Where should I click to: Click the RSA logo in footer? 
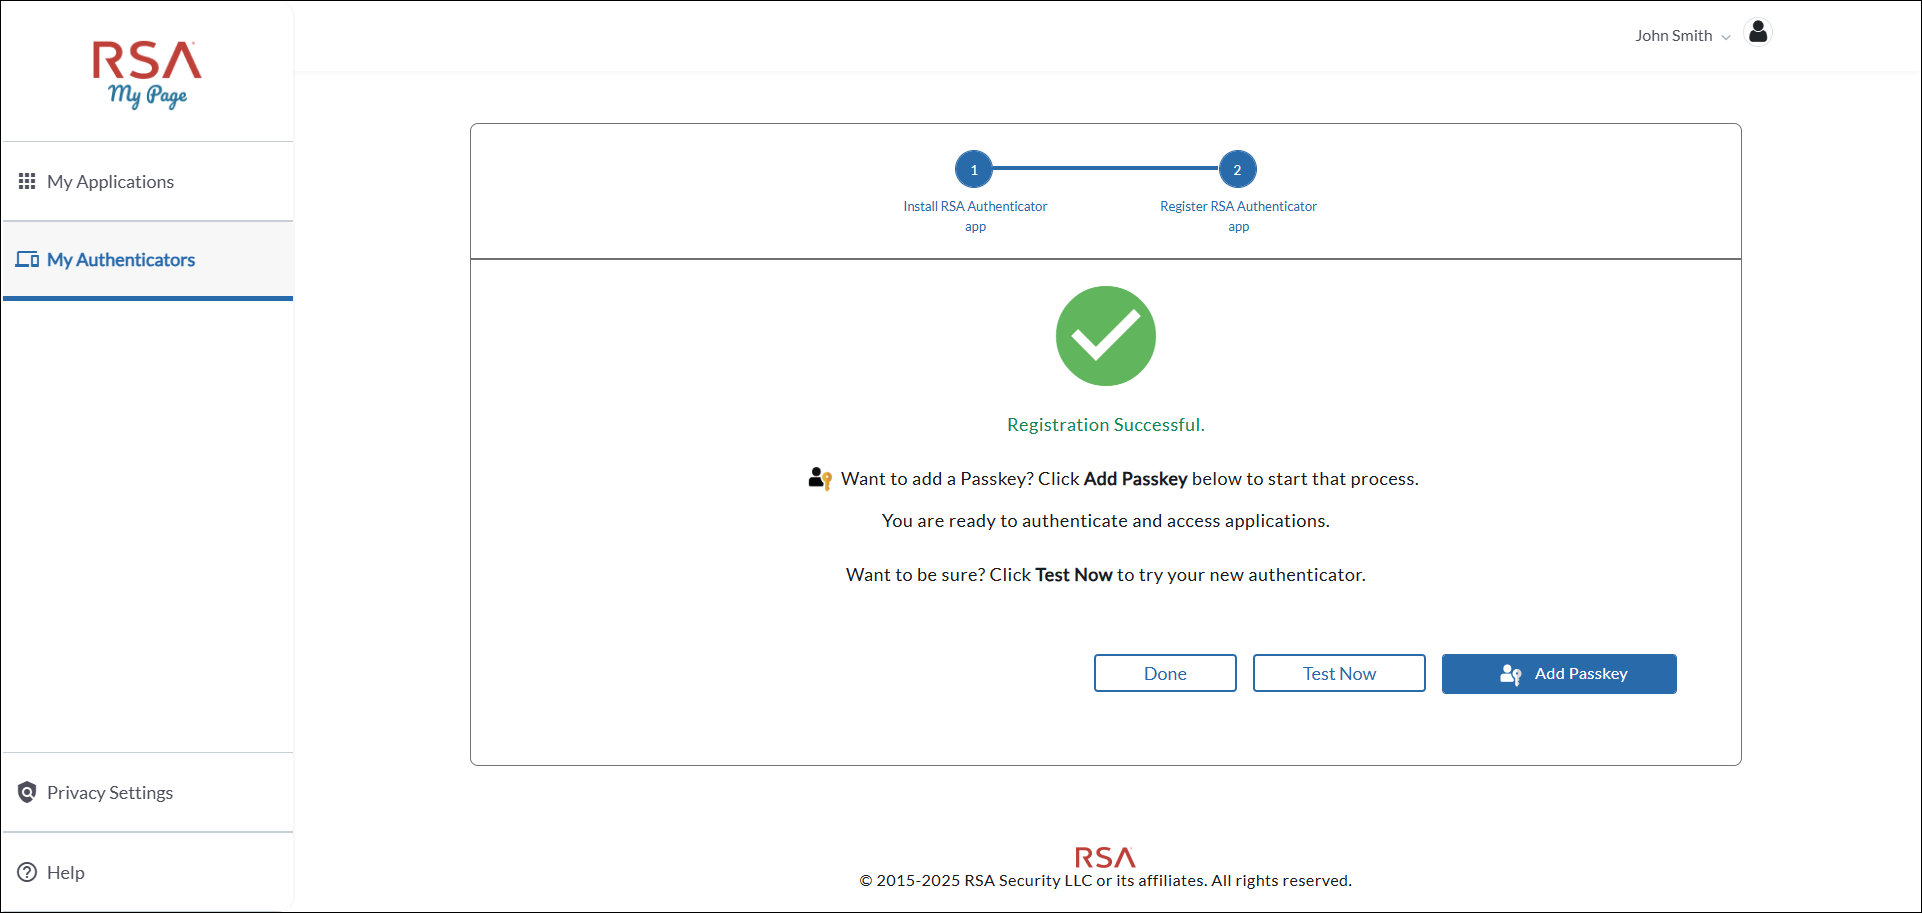(1105, 857)
